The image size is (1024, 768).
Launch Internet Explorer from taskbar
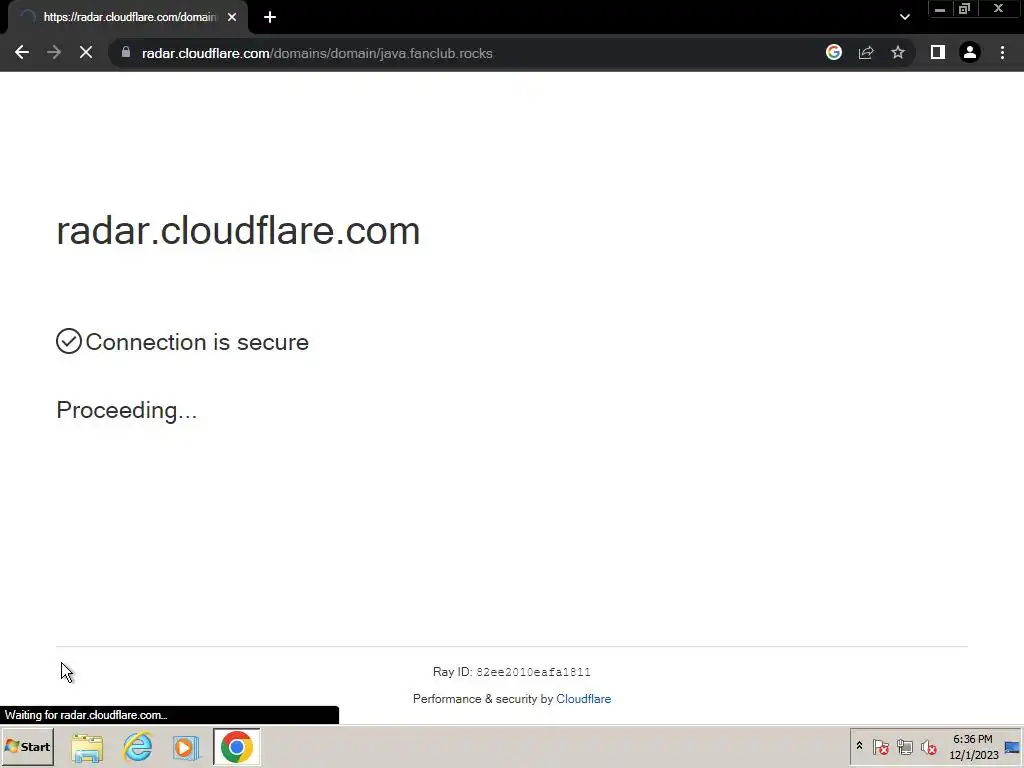[x=138, y=747]
